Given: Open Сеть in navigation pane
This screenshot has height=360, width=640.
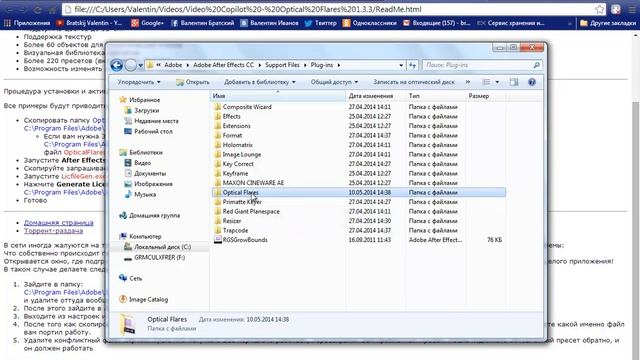Looking at the screenshot, I should (136, 278).
